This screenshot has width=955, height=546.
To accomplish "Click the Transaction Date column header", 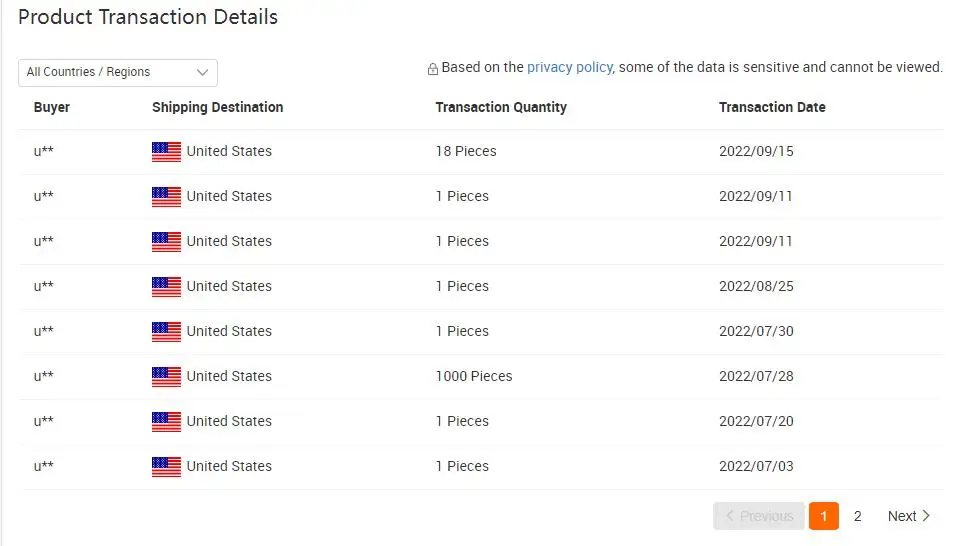I will [x=772, y=107].
